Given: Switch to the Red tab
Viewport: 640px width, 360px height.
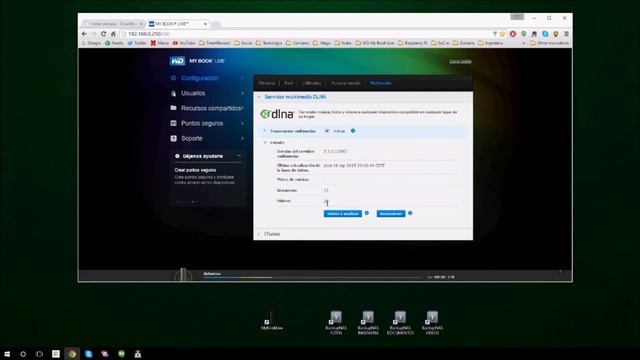Looking at the screenshot, I should (x=289, y=83).
